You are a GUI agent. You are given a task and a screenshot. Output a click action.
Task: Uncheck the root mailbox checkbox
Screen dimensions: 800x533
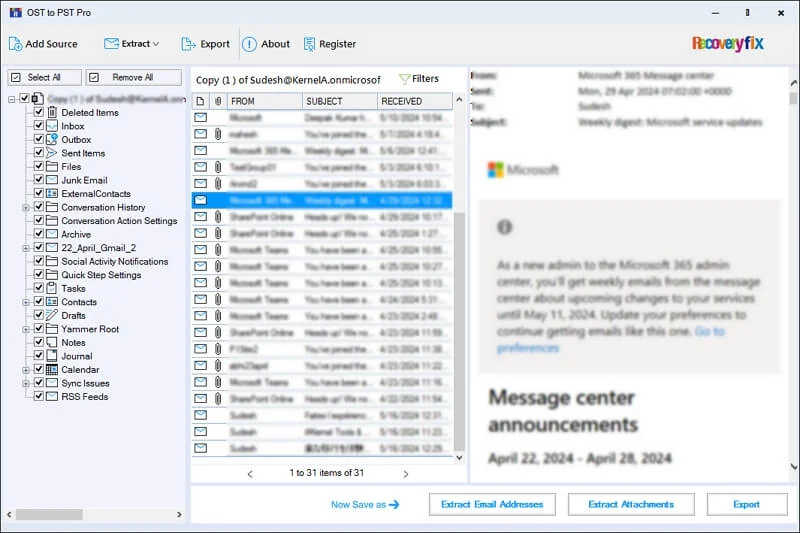pos(24,98)
